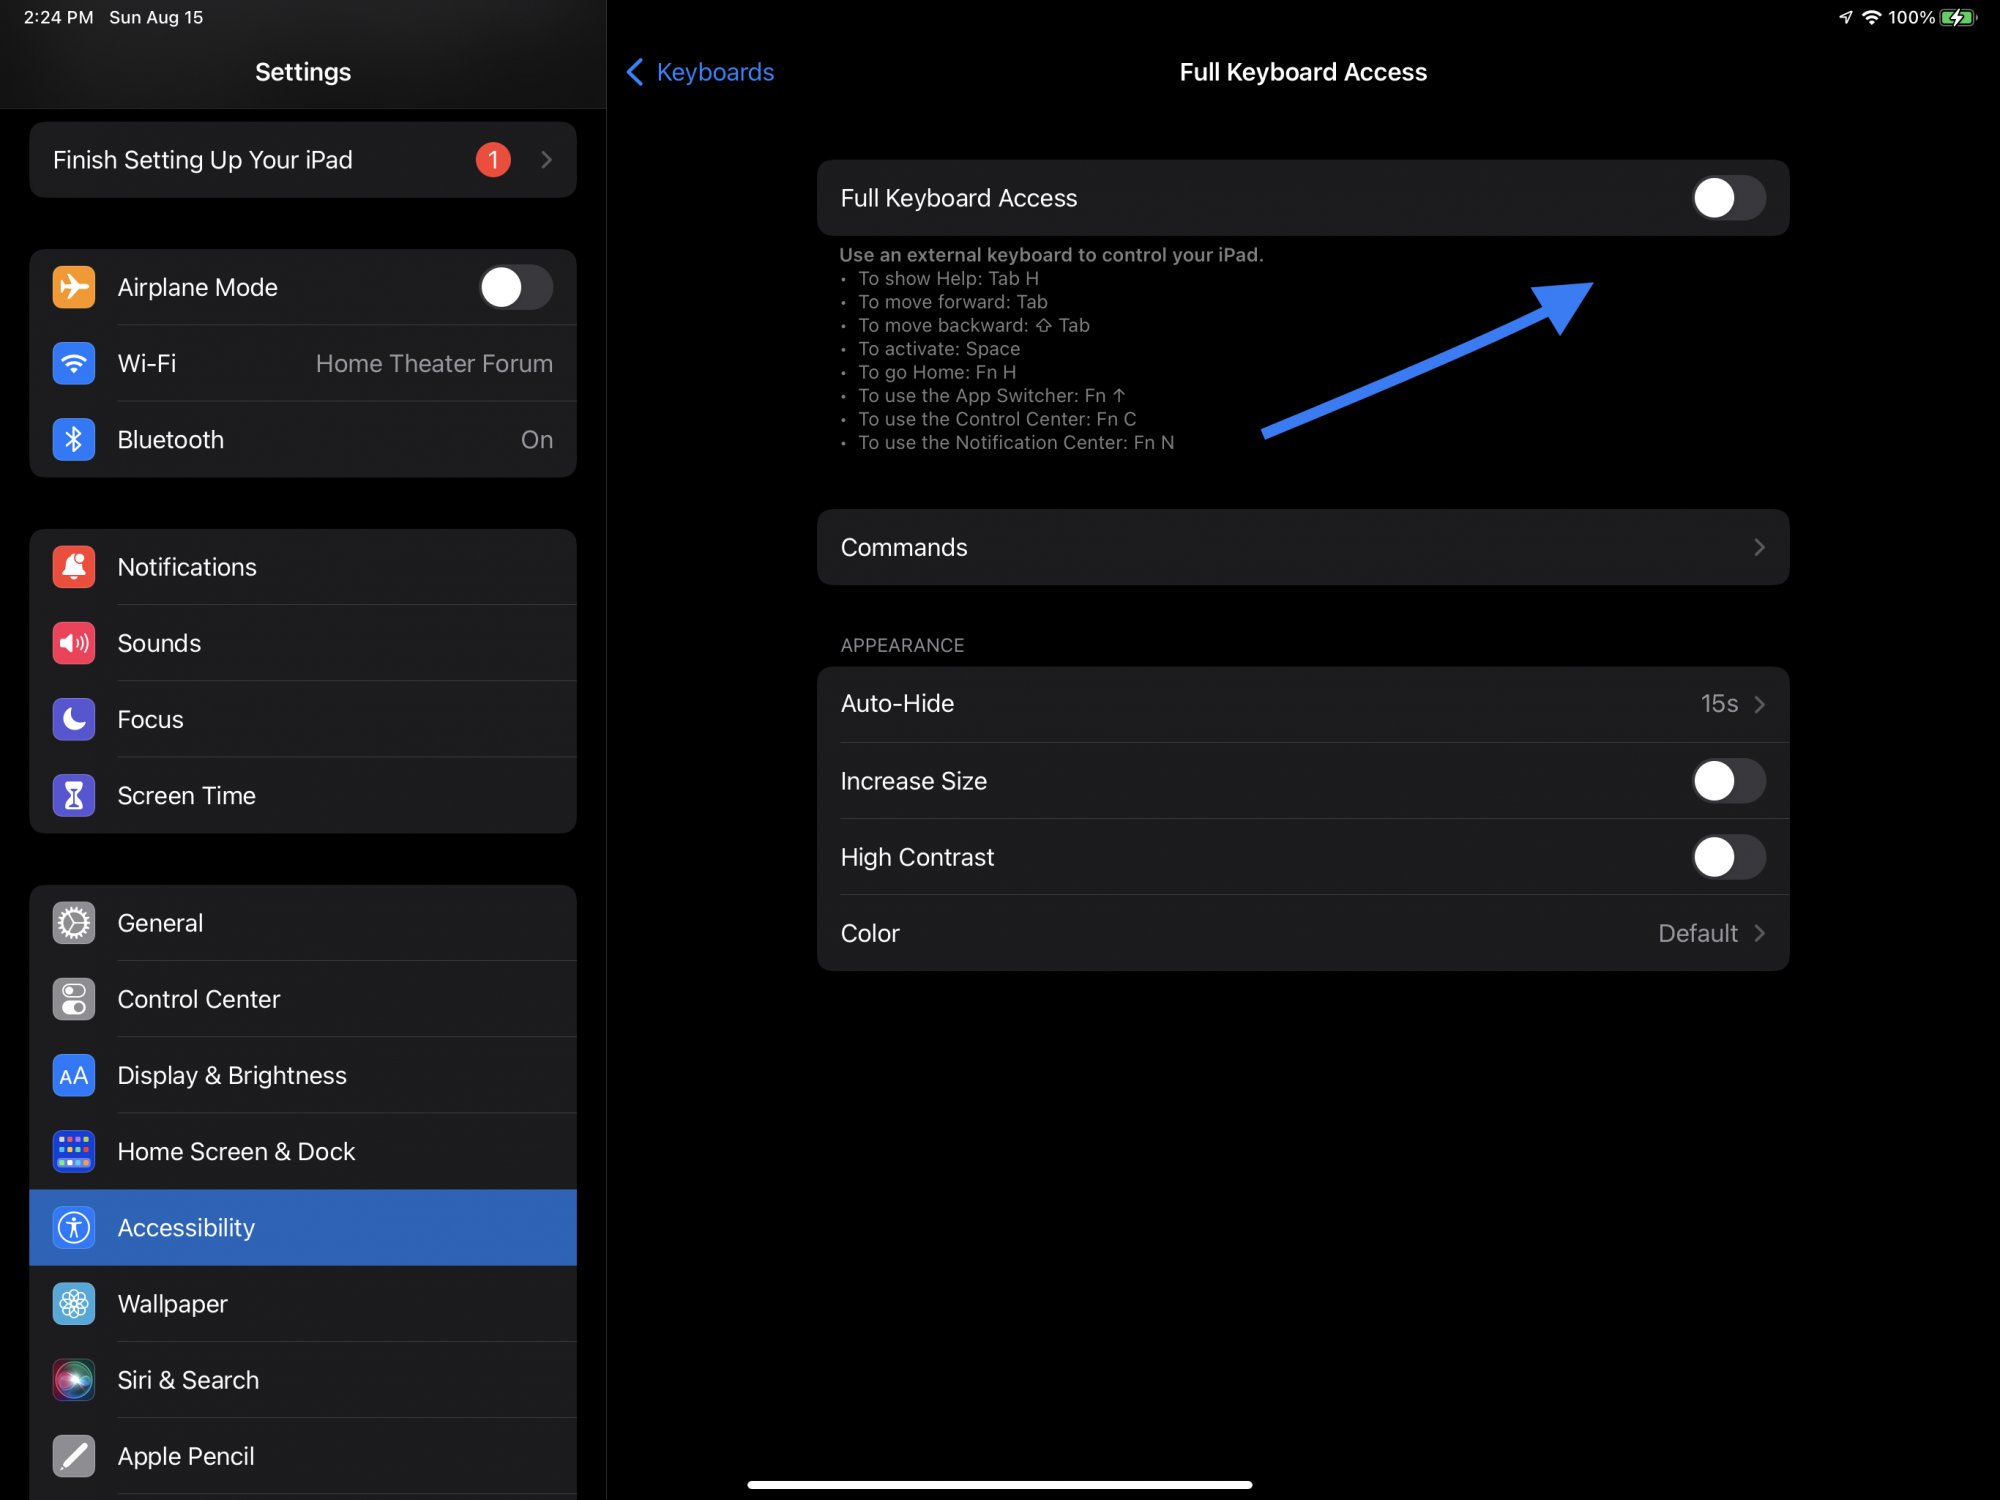Tap the Screen Time hourglass icon
Viewport: 2000px width, 1500px height.
click(x=74, y=795)
